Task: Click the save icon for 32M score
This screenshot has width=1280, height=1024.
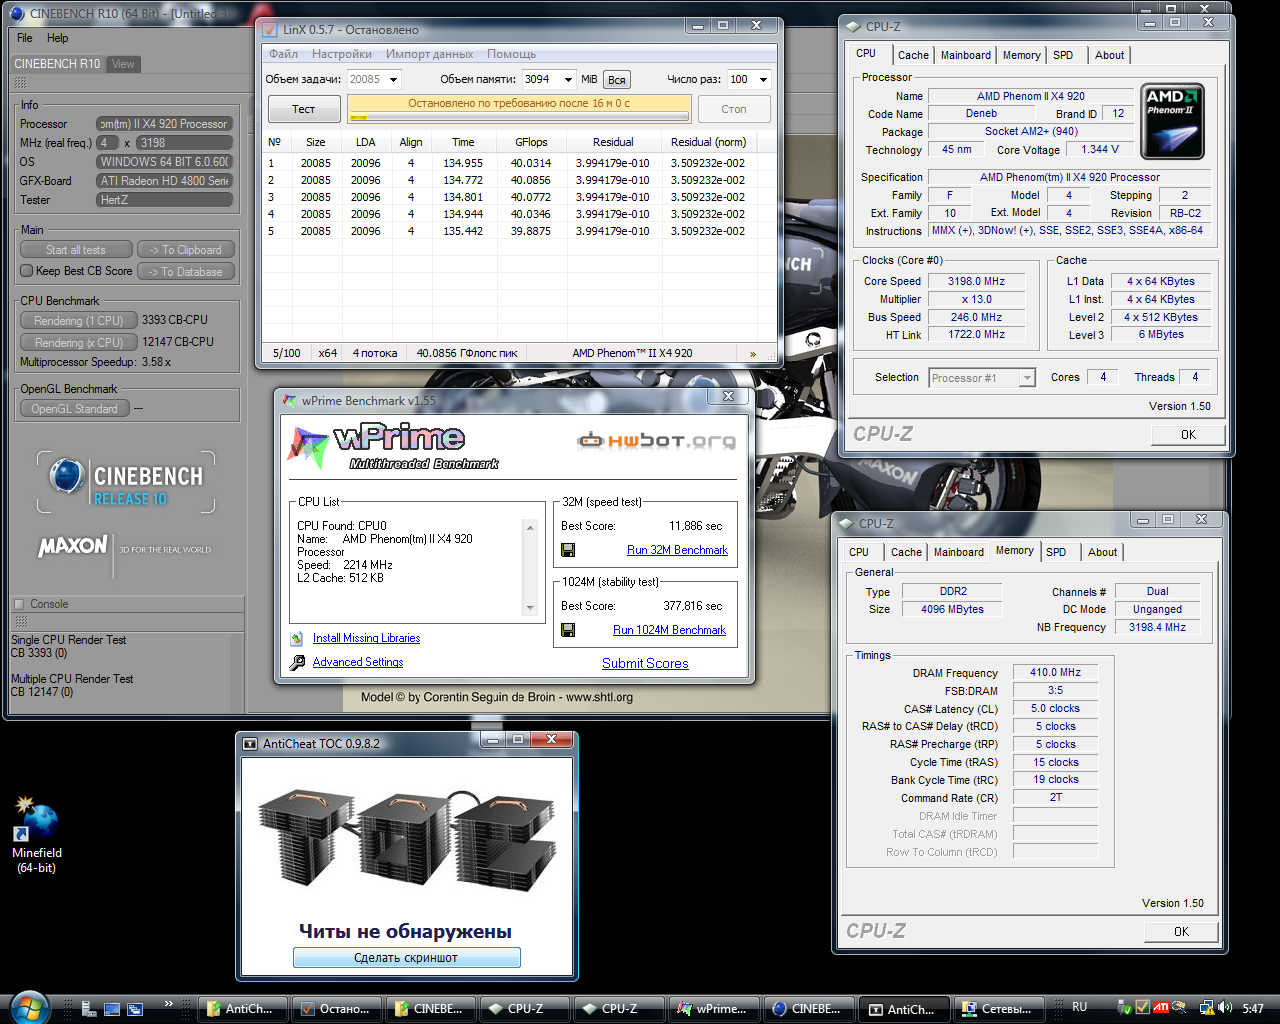Action: 568,550
